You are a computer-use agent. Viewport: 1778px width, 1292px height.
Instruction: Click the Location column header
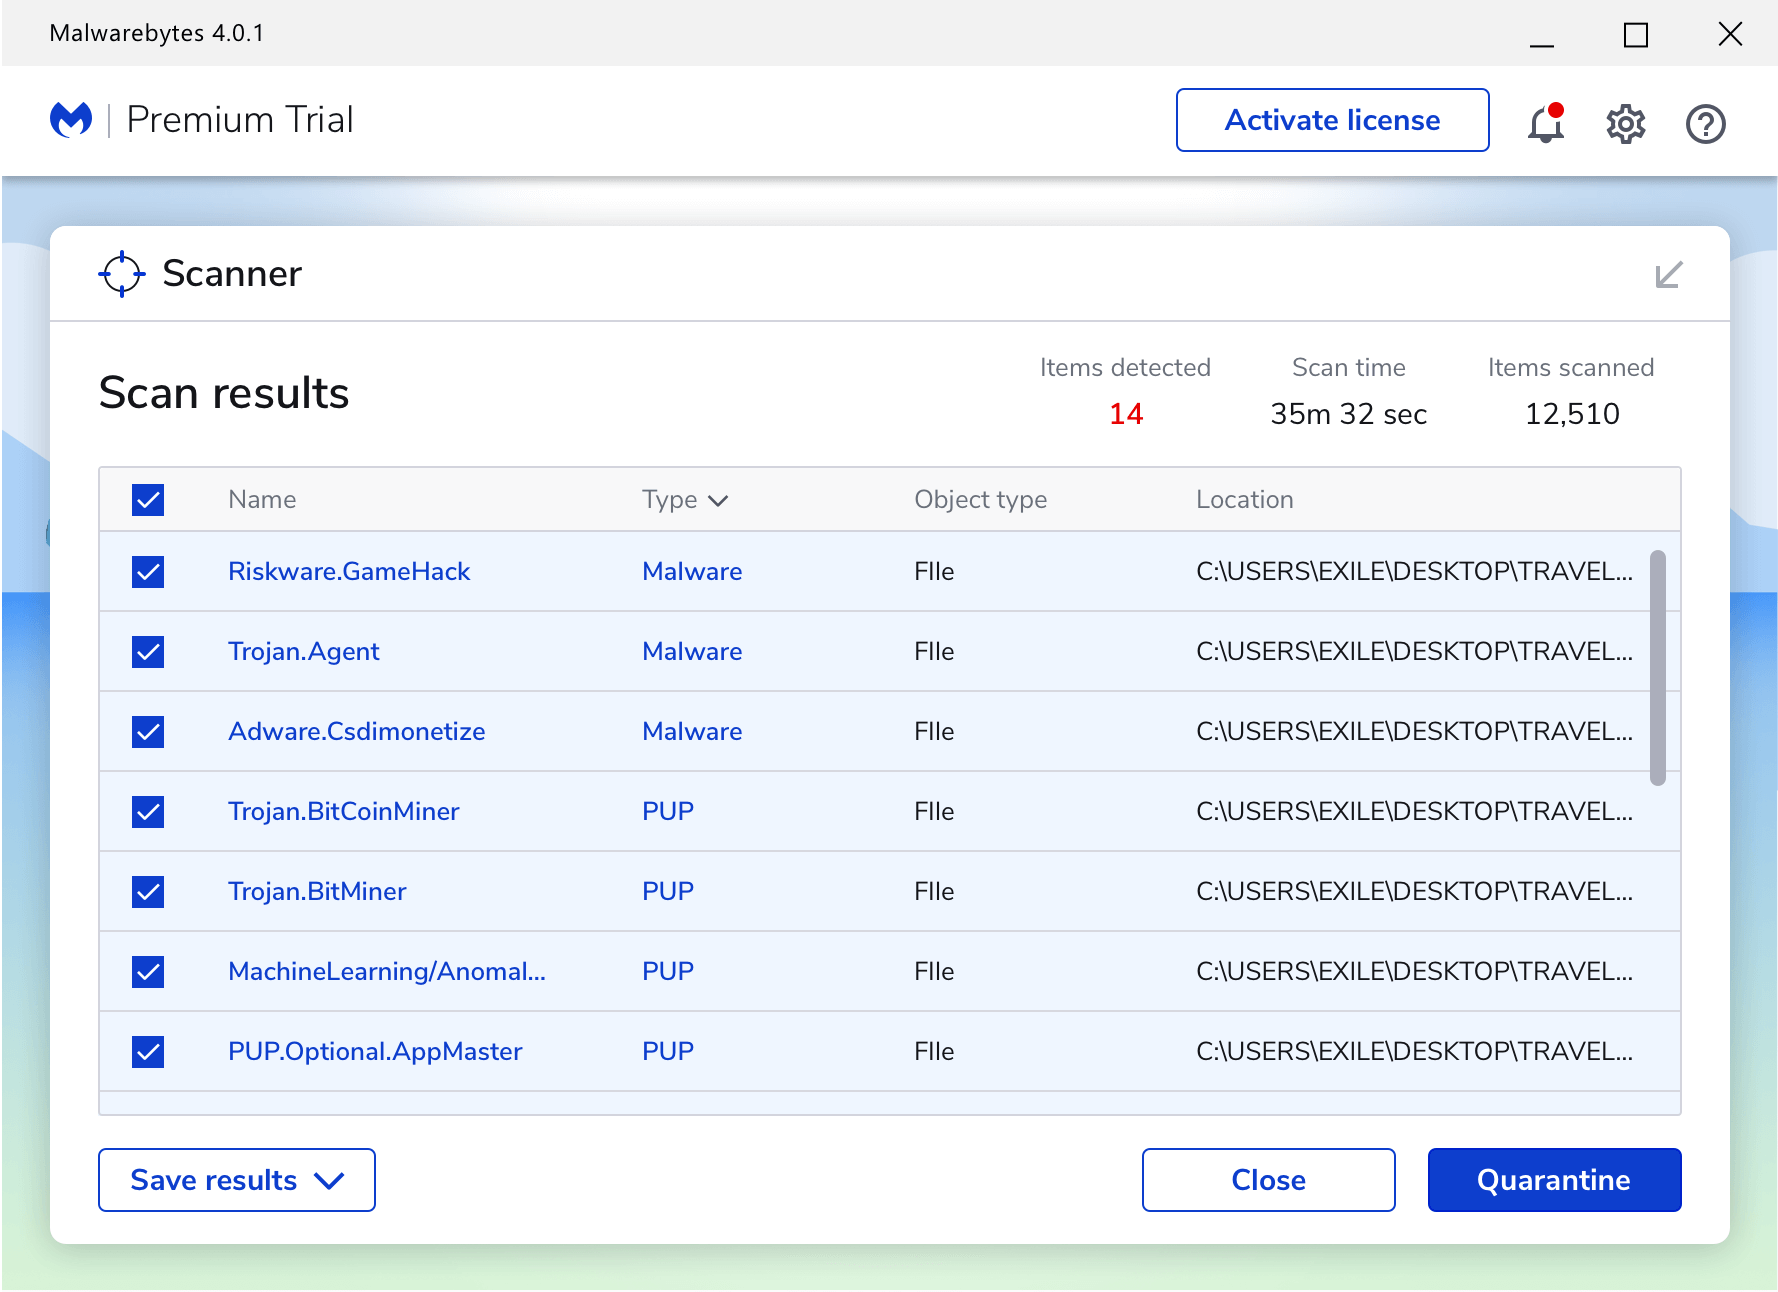(1245, 499)
